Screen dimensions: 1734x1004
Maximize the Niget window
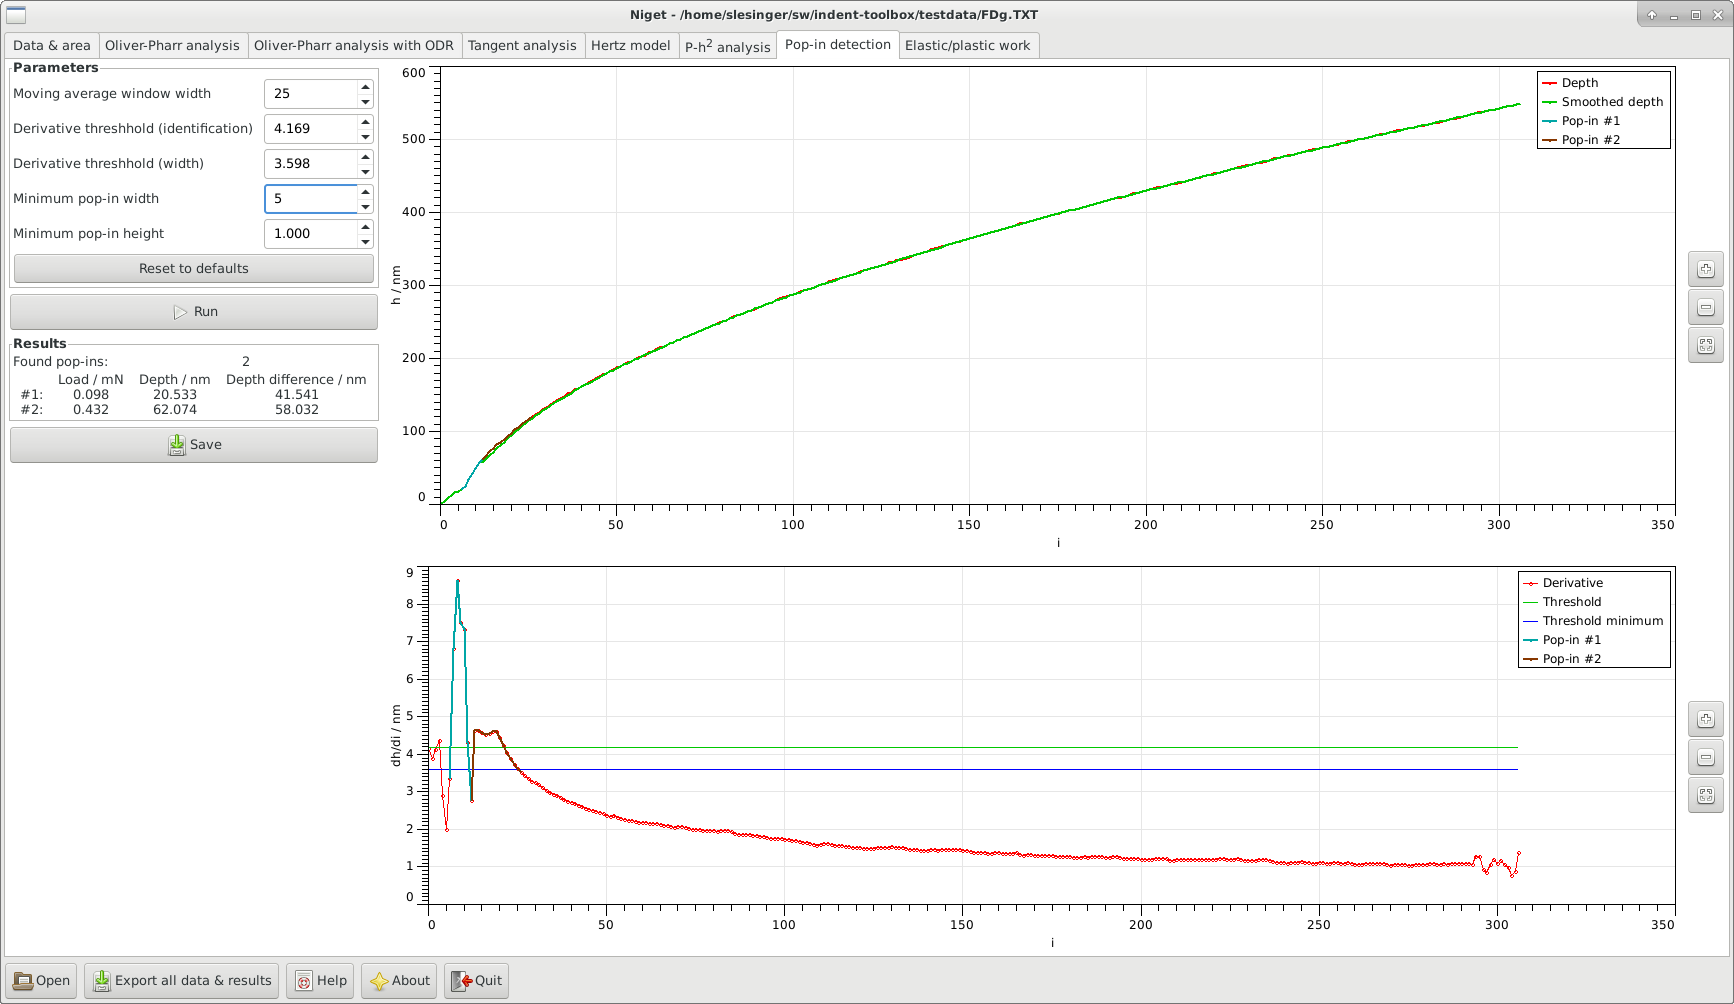coord(1696,15)
